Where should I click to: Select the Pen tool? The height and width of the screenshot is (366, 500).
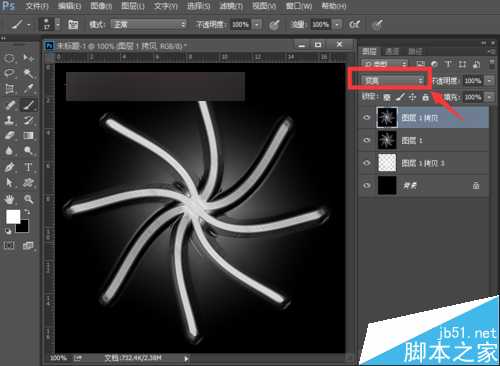(x=9, y=167)
